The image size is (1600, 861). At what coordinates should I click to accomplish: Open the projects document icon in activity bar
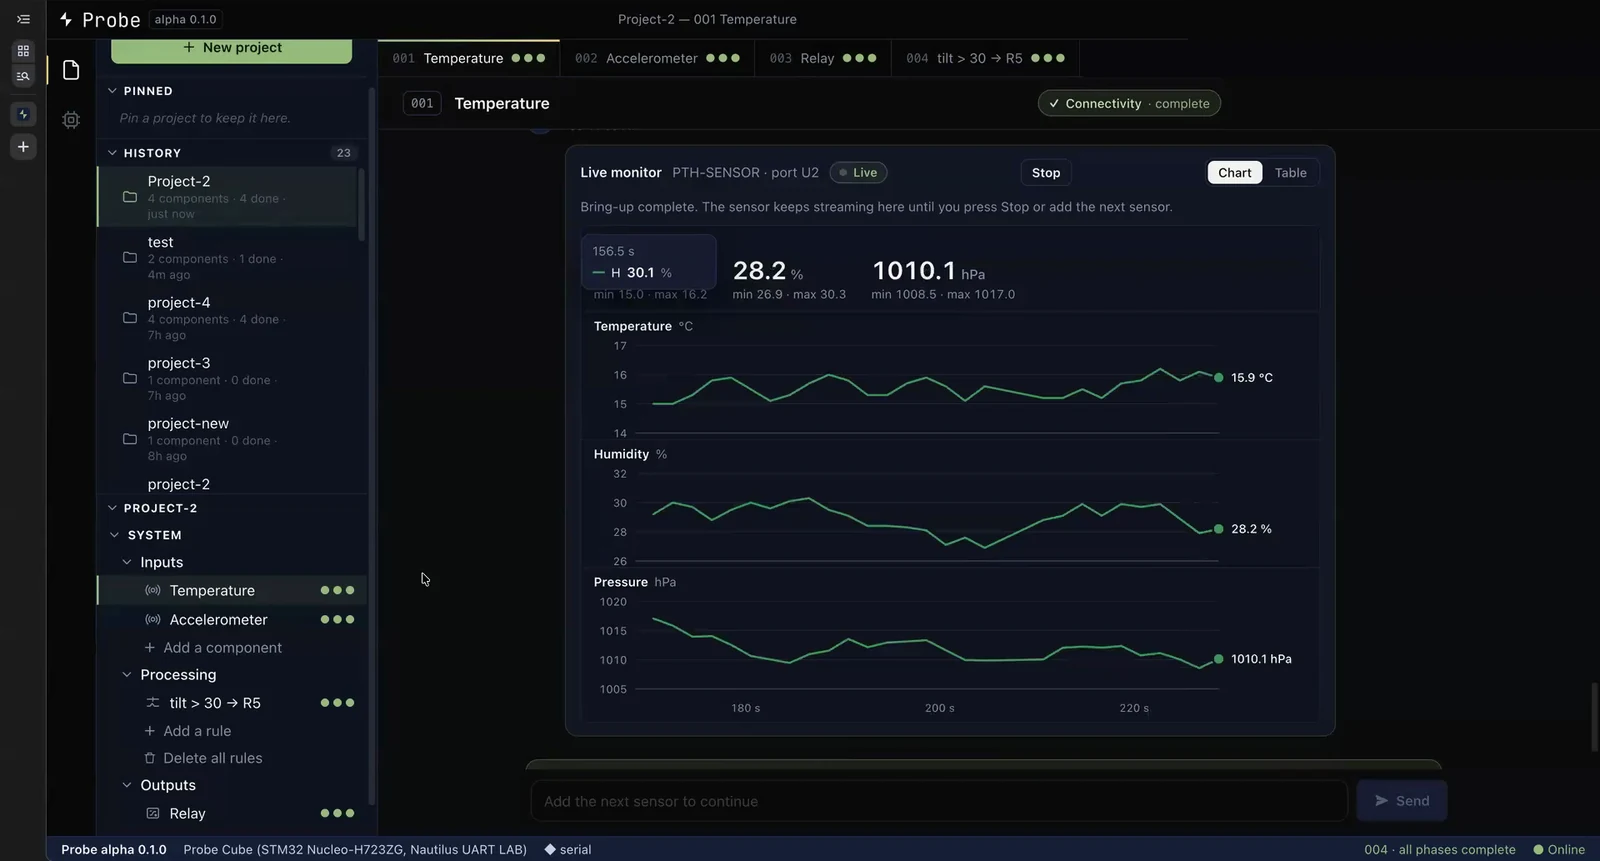[x=71, y=70]
